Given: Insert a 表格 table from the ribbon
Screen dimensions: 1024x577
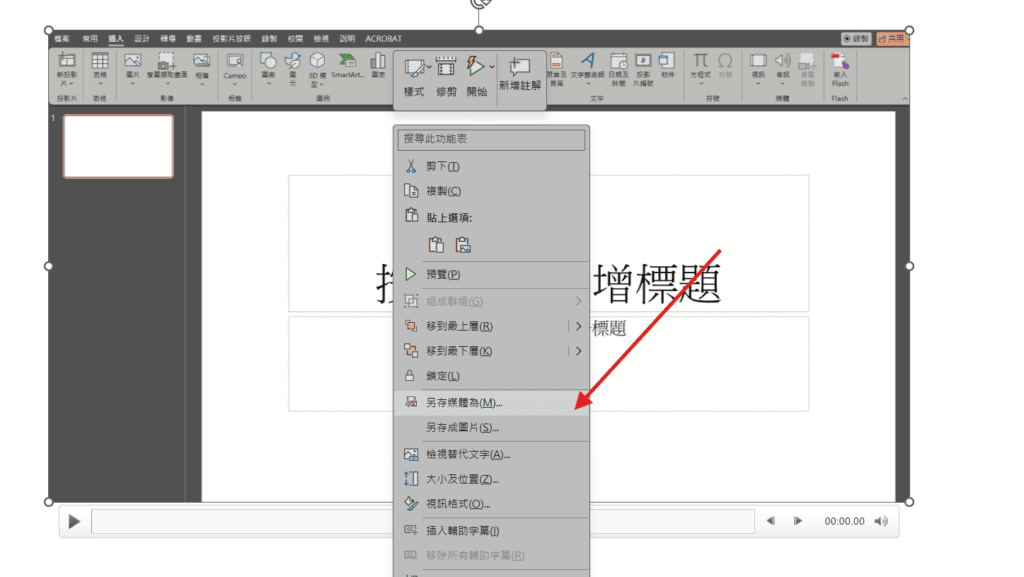Looking at the screenshot, I should 100,63.
